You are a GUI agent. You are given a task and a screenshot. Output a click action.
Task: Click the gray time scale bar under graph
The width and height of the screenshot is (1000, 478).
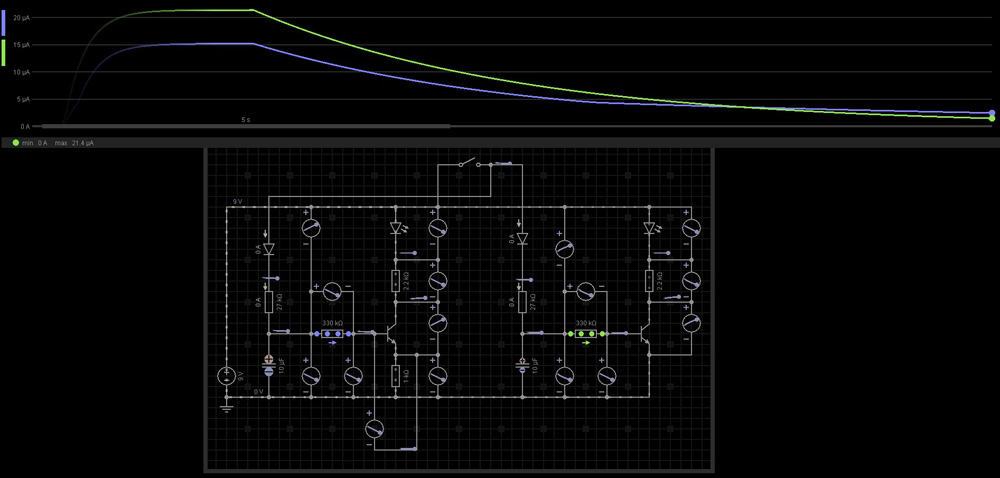(x=245, y=127)
